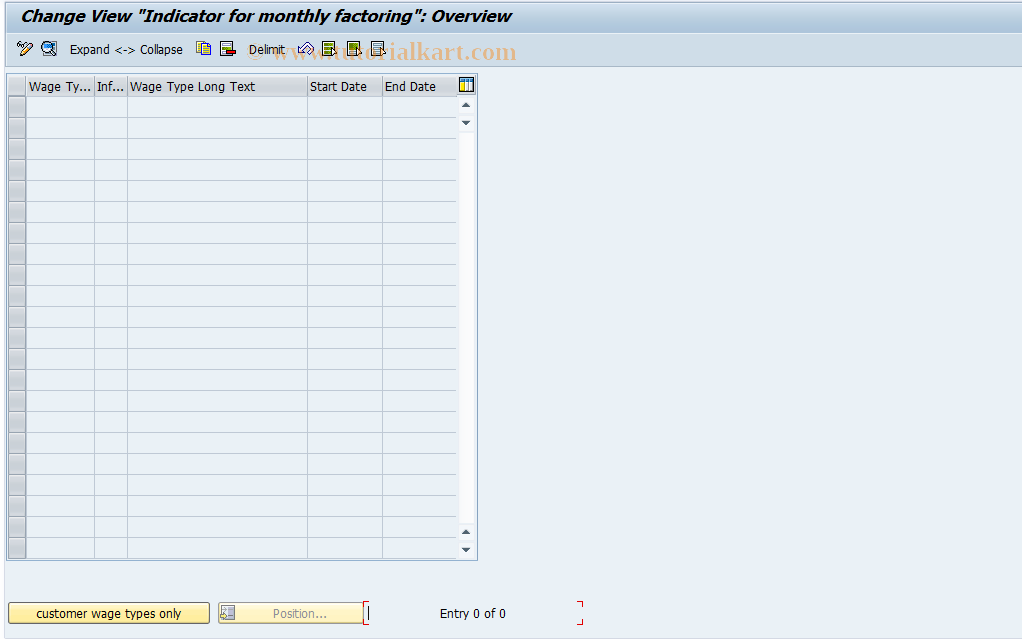The width and height of the screenshot is (1022, 639).
Task: Click the Start Date column header
Action: [x=344, y=87]
